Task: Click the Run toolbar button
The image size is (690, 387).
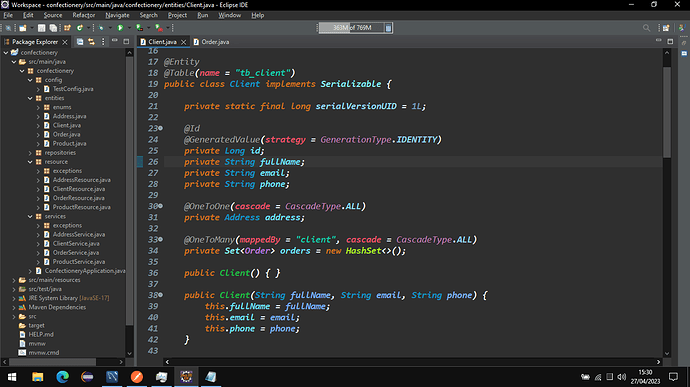Action: pyautogui.click(x=120, y=28)
